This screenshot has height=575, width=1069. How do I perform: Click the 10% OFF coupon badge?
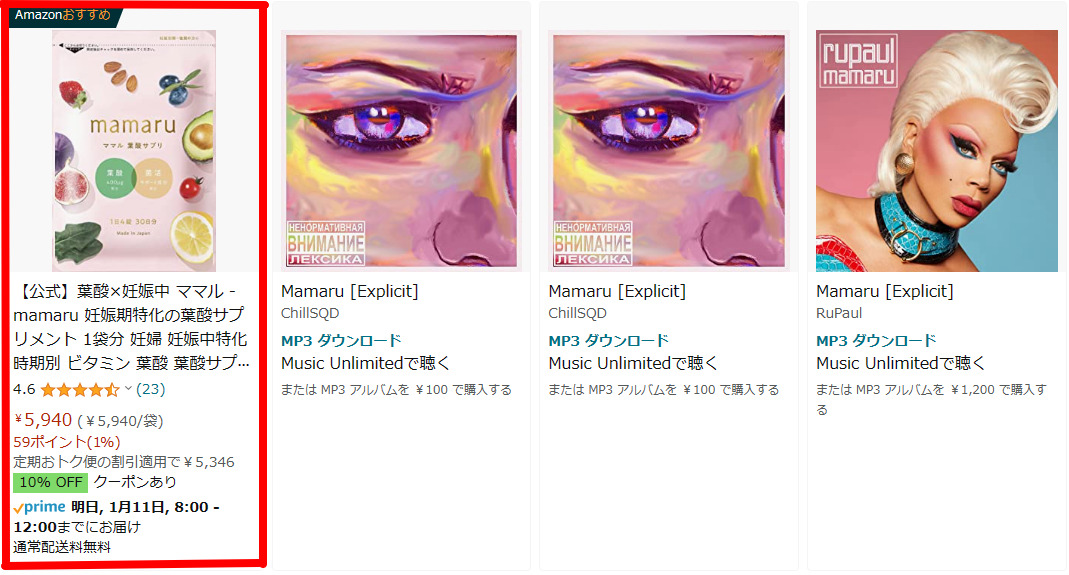(50, 482)
